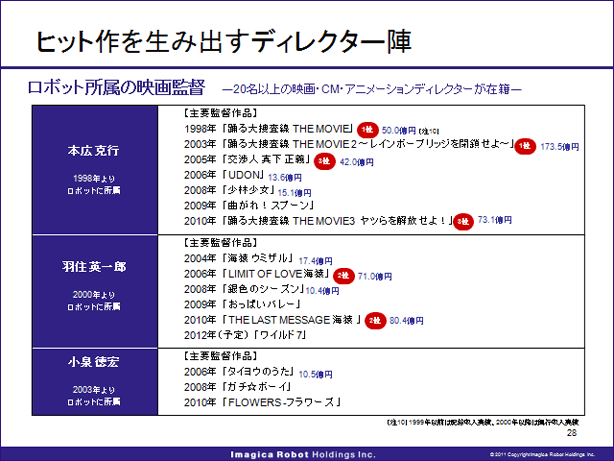Select director name 小泉 徳宏
Screen dimensions: 614x461
[x=94, y=362]
